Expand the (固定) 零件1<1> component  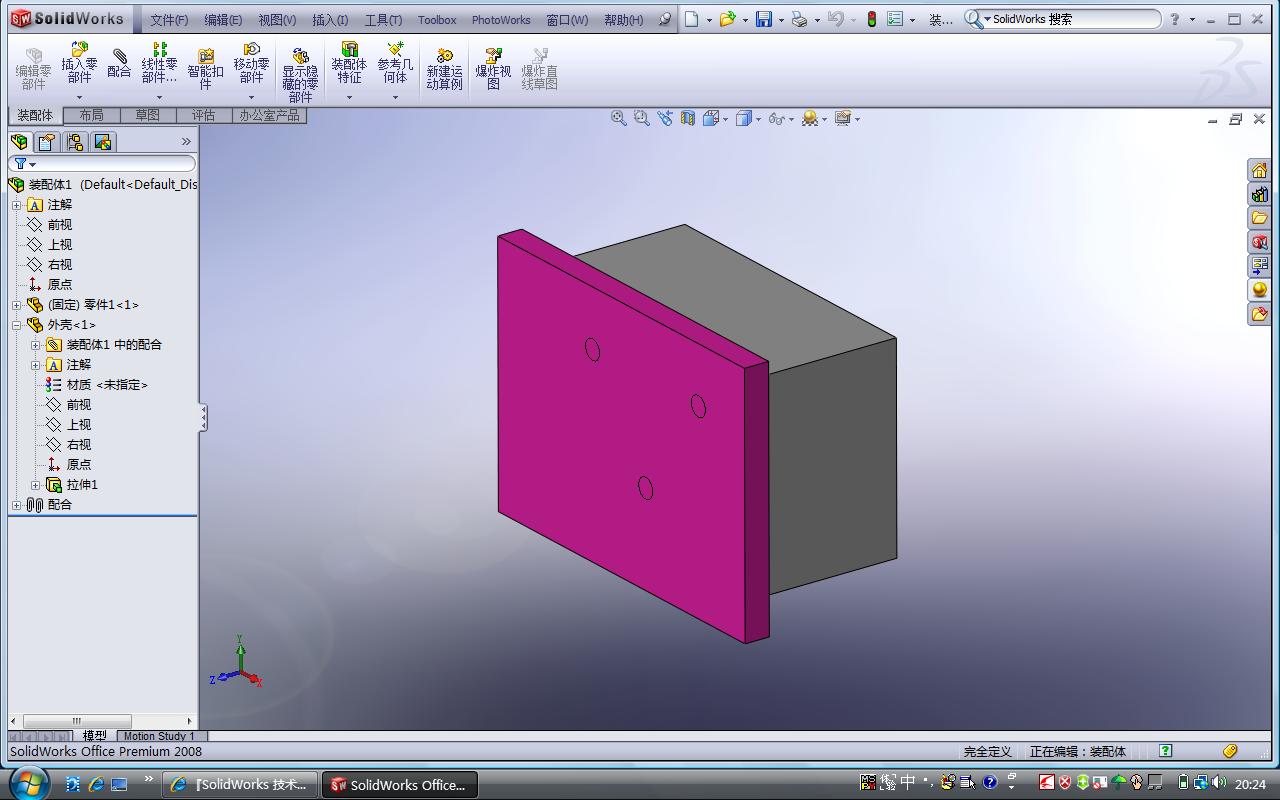(x=16, y=305)
